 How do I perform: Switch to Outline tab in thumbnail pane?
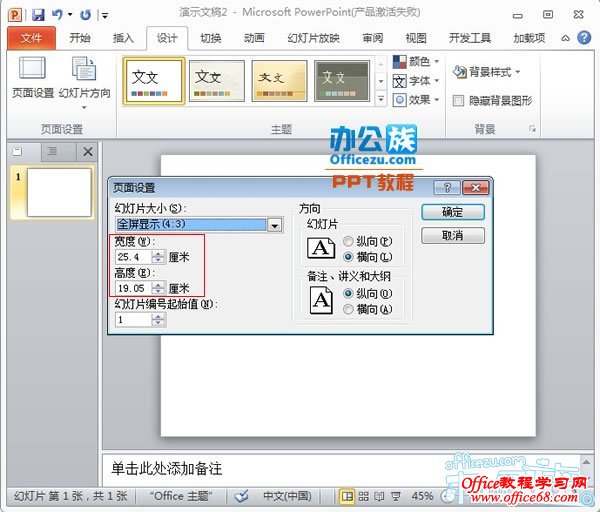[x=52, y=152]
